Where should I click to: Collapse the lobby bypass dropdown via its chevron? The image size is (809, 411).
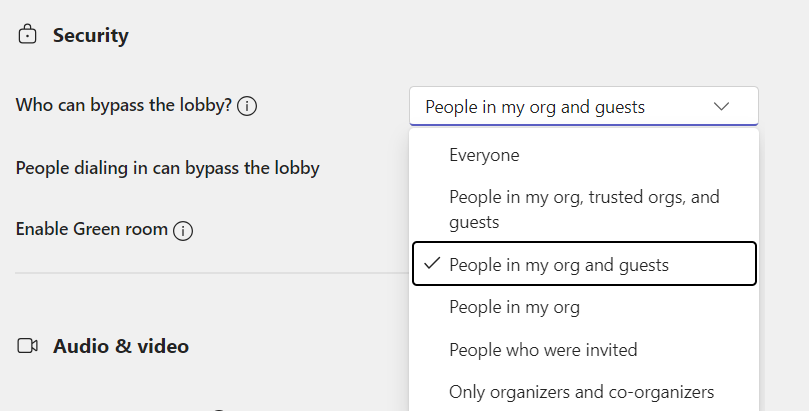722,106
